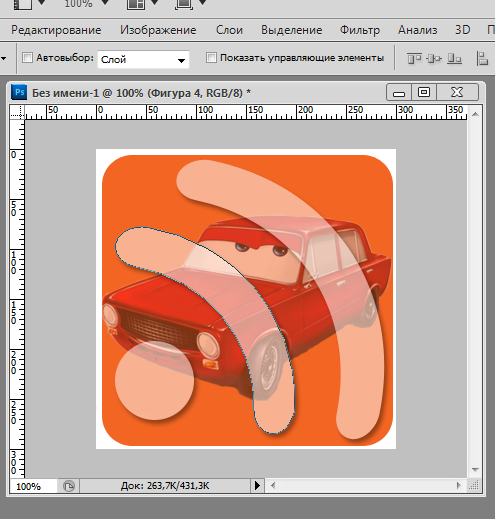Viewport: 495px width, 519px height.
Task: Click the peach circle shape on canvas
Action: 154,380
